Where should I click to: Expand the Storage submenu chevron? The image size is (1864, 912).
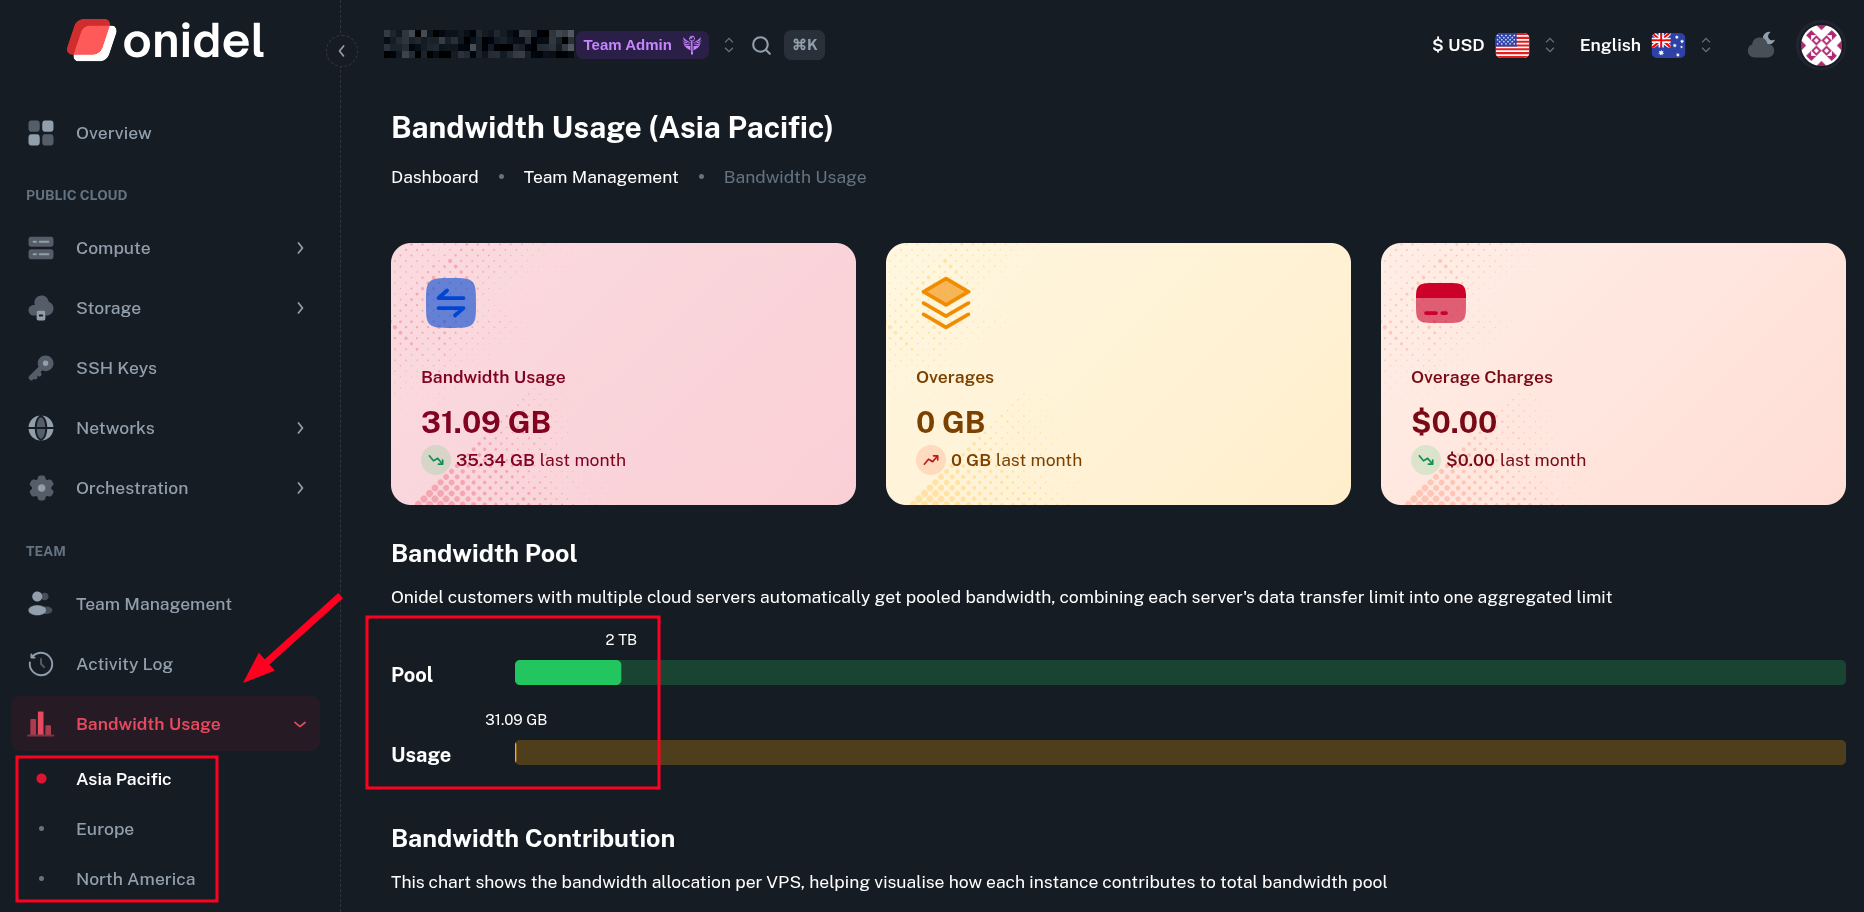pyautogui.click(x=300, y=308)
